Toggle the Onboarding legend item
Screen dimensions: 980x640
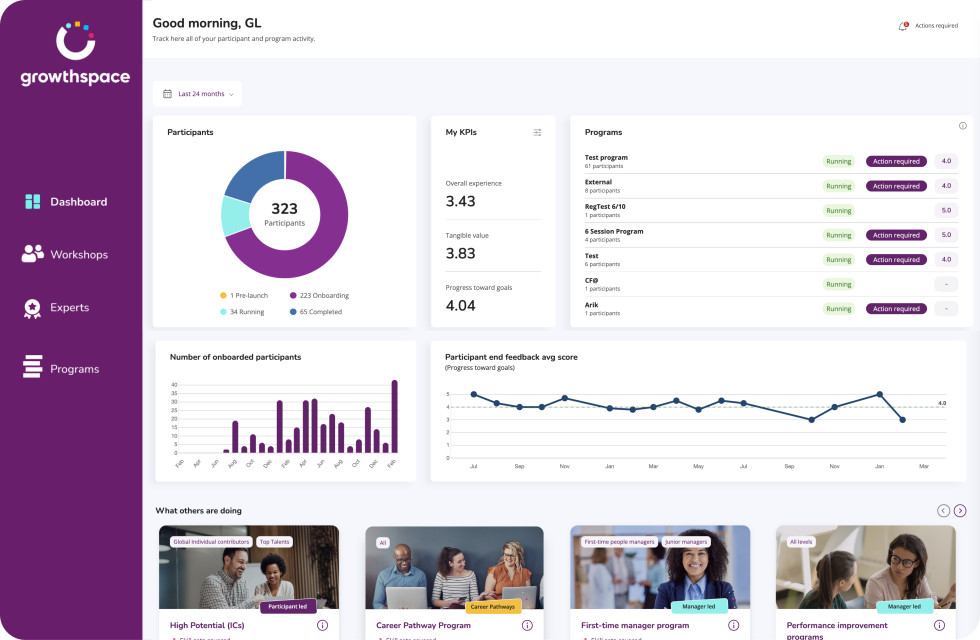pos(318,296)
